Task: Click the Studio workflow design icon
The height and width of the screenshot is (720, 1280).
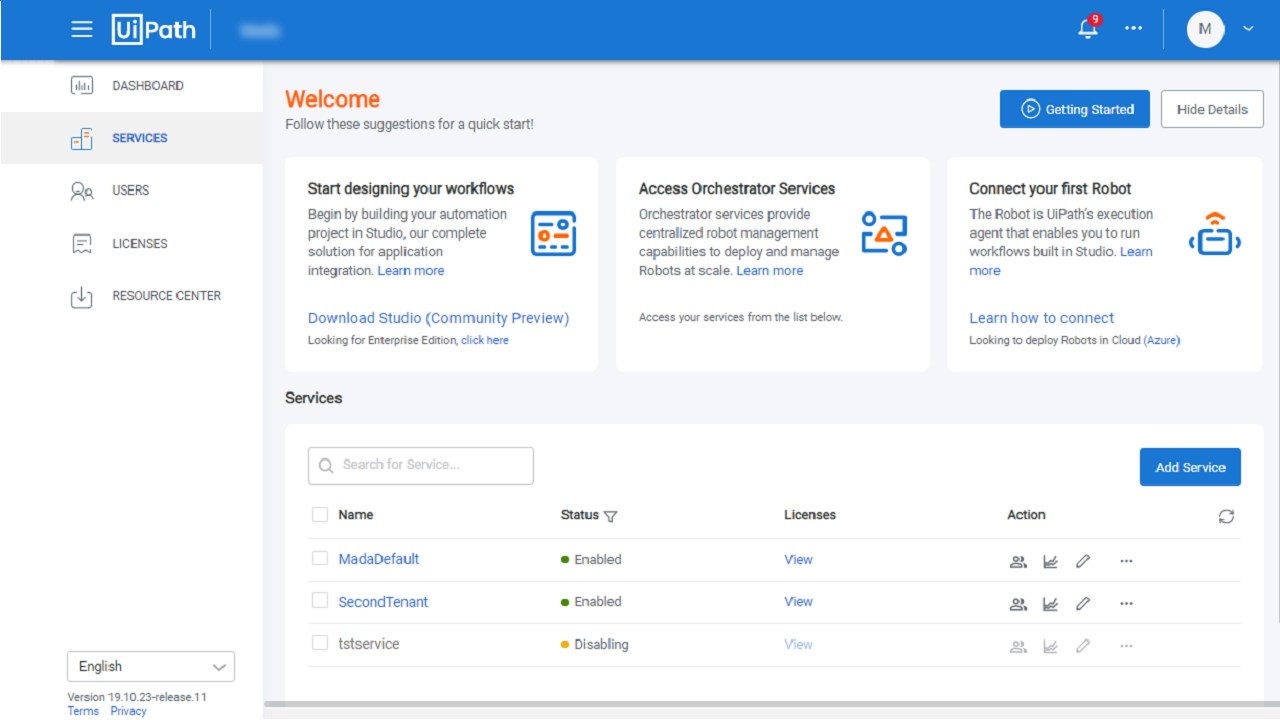Action: click(553, 233)
